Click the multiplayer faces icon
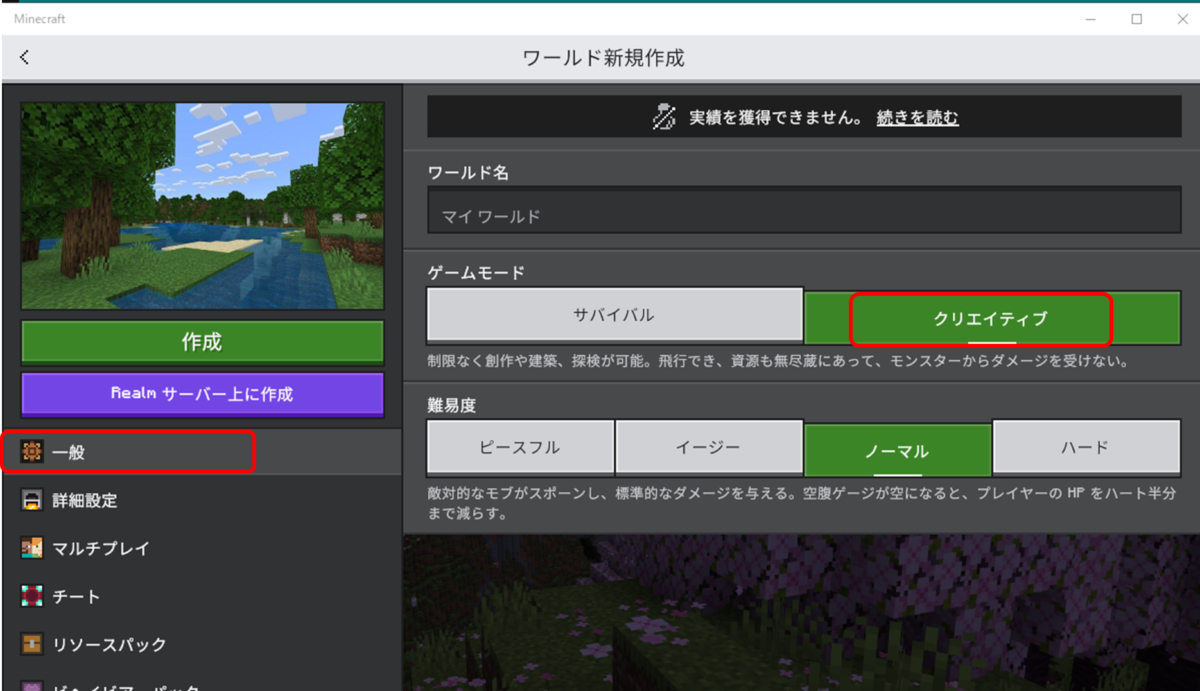The height and width of the screenshot is (691, 1200). pos(32,548)
